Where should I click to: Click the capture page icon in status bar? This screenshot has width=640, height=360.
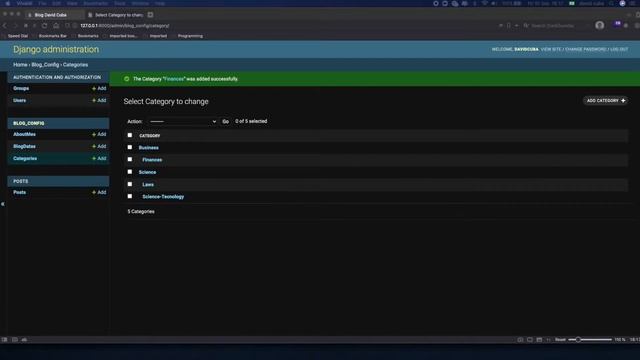pos(520,340)
